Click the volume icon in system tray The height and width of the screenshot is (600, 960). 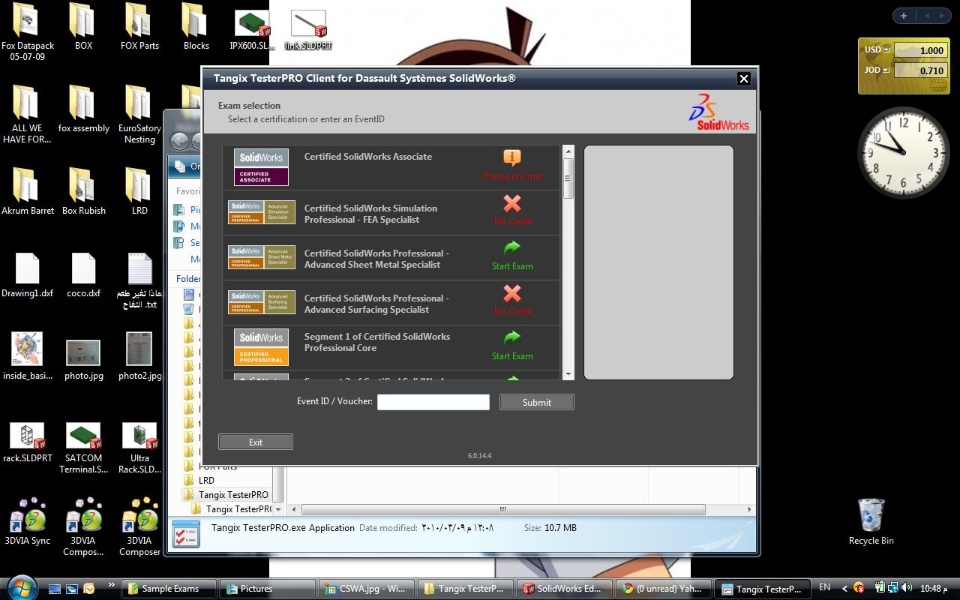click(907, 588)
